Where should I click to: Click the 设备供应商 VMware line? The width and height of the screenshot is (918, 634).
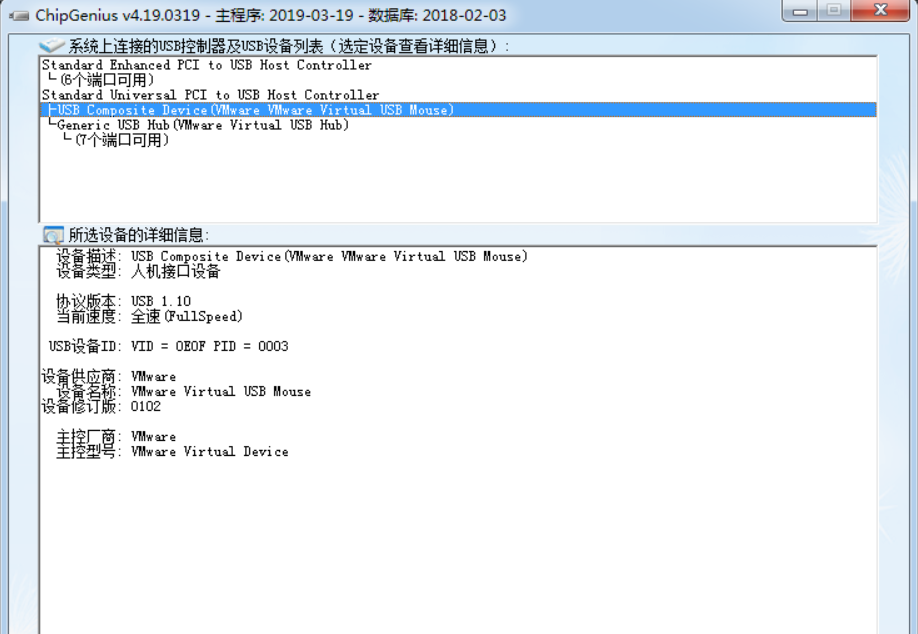(x=108, y=376)
